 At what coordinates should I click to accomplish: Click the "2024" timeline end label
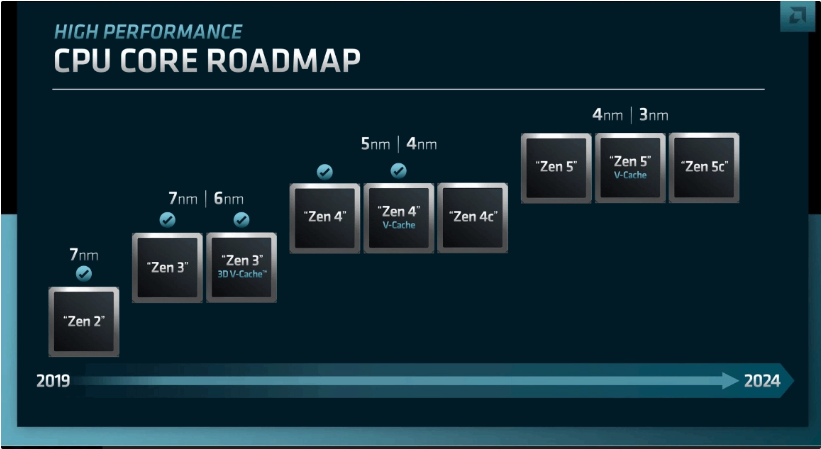762,381
